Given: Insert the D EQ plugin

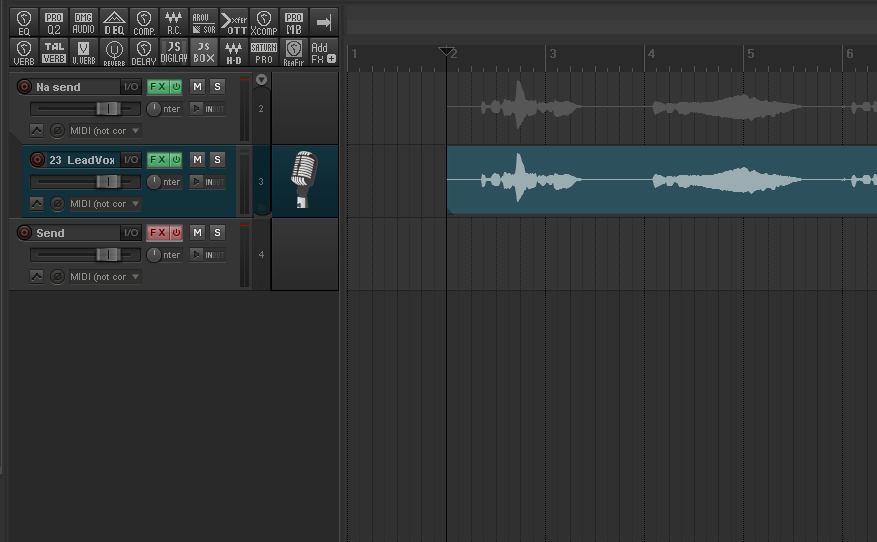Looking at the screenshot, I should coord(114,22).
